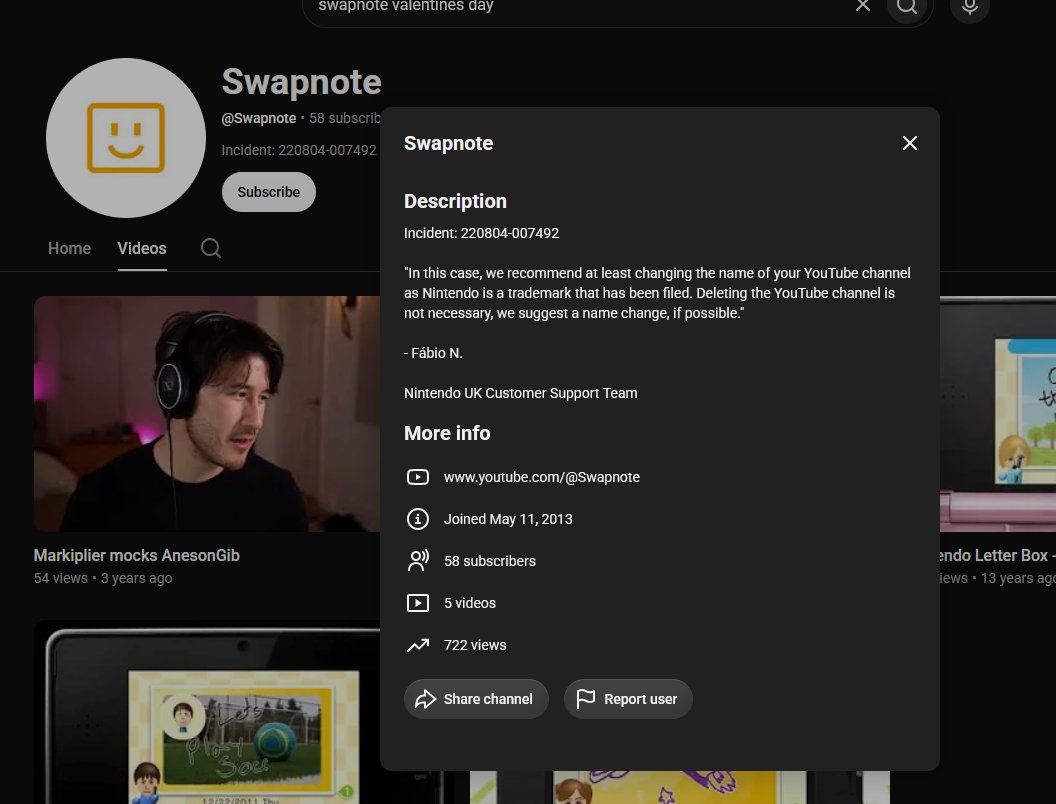Click Share channel button
This screenshot has height=804, width=1056.
click(x=476, y=699)
